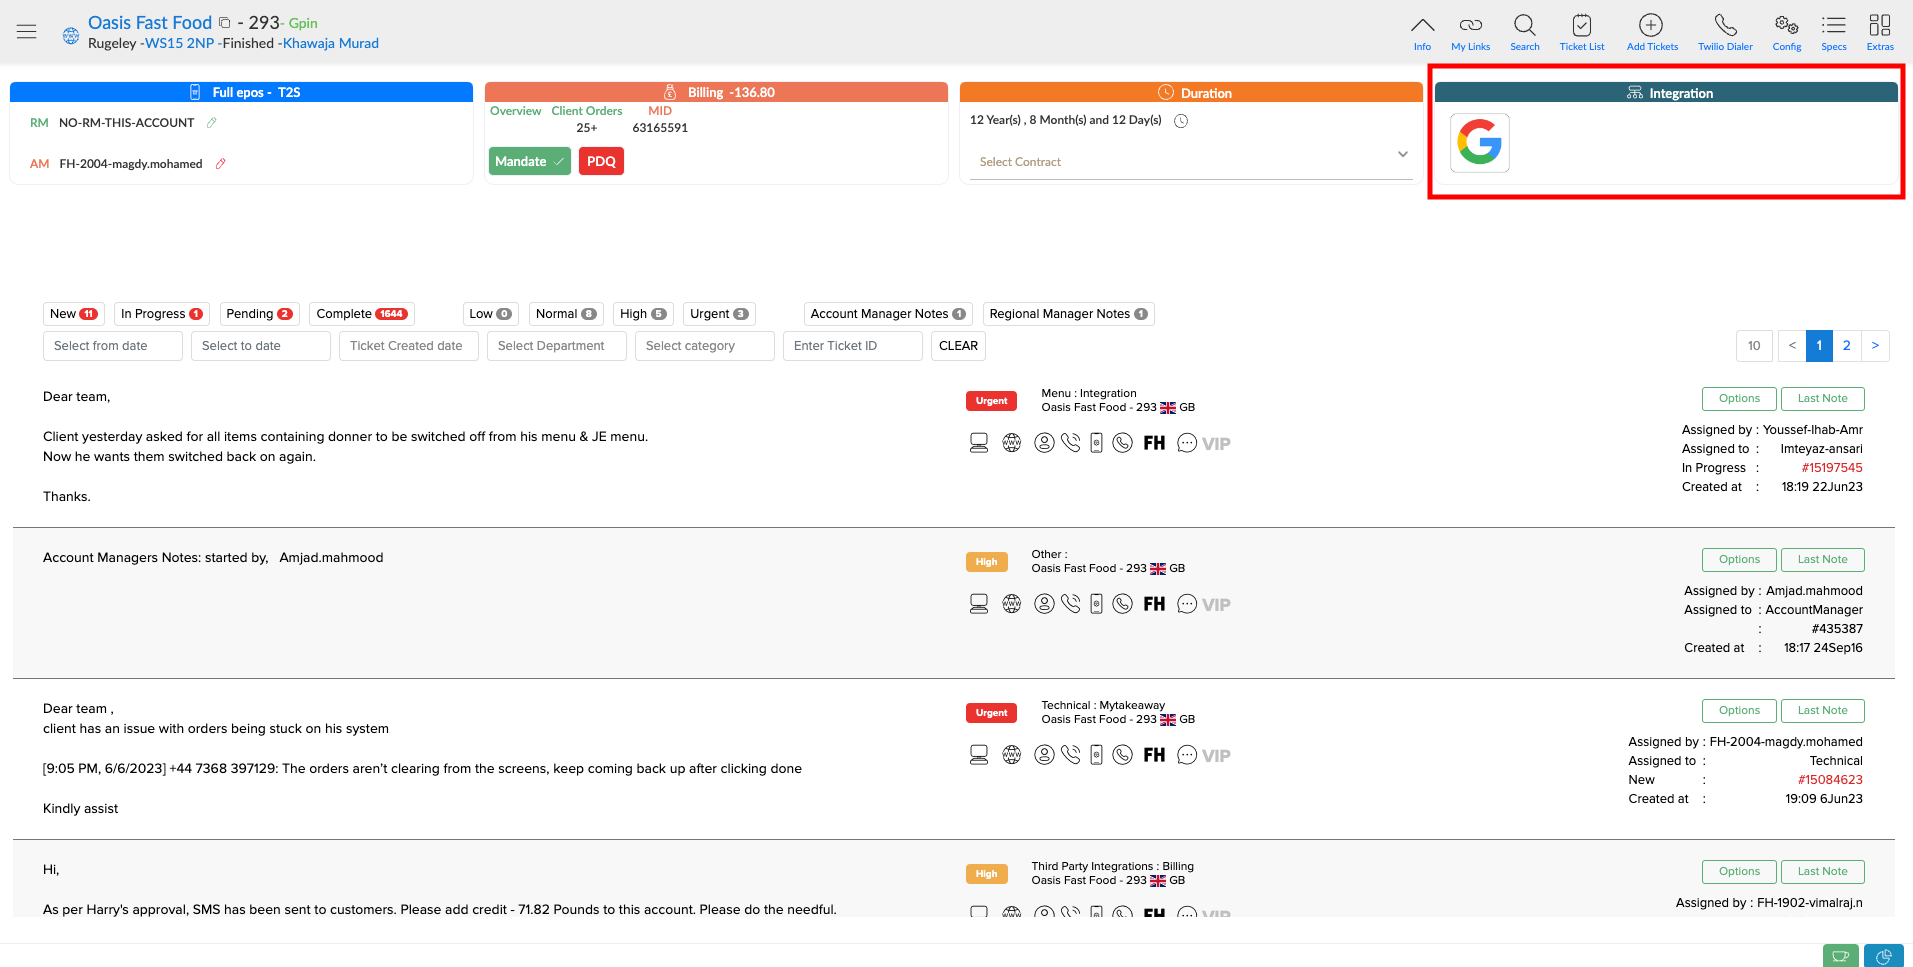The height and width of the screenshot is (967, 1913).
Task: Show Account Manager Notes tickets
Action: [888, 314]
